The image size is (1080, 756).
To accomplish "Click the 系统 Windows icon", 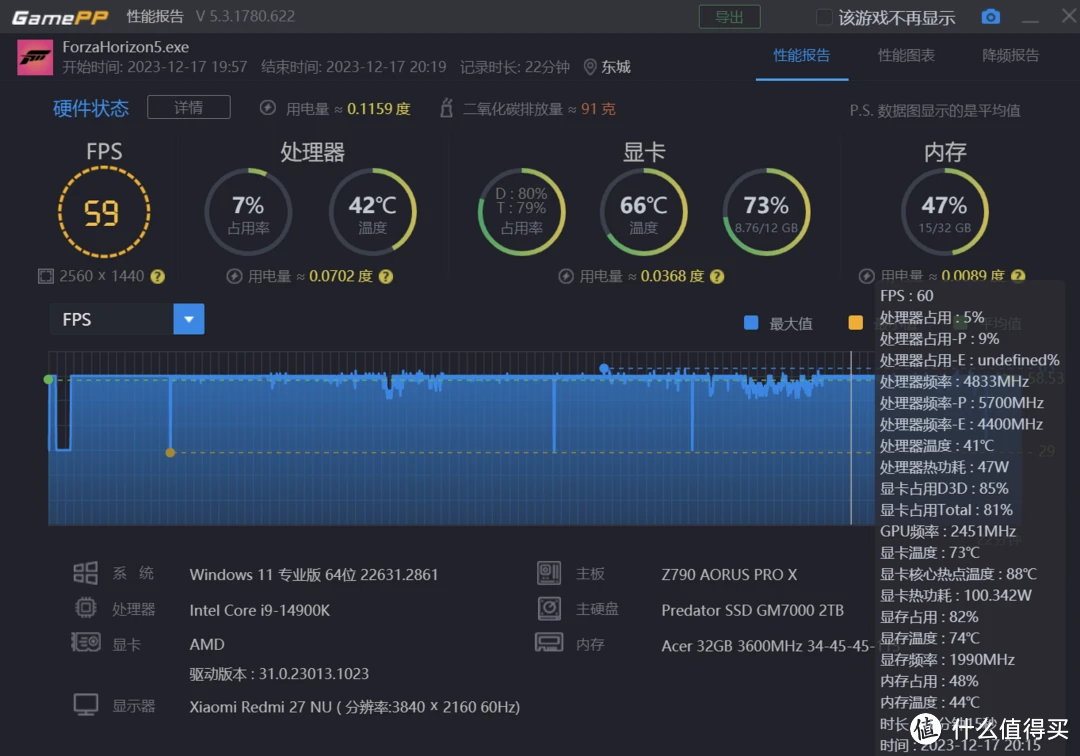I will pyautogui.click(x=85, y=573).
